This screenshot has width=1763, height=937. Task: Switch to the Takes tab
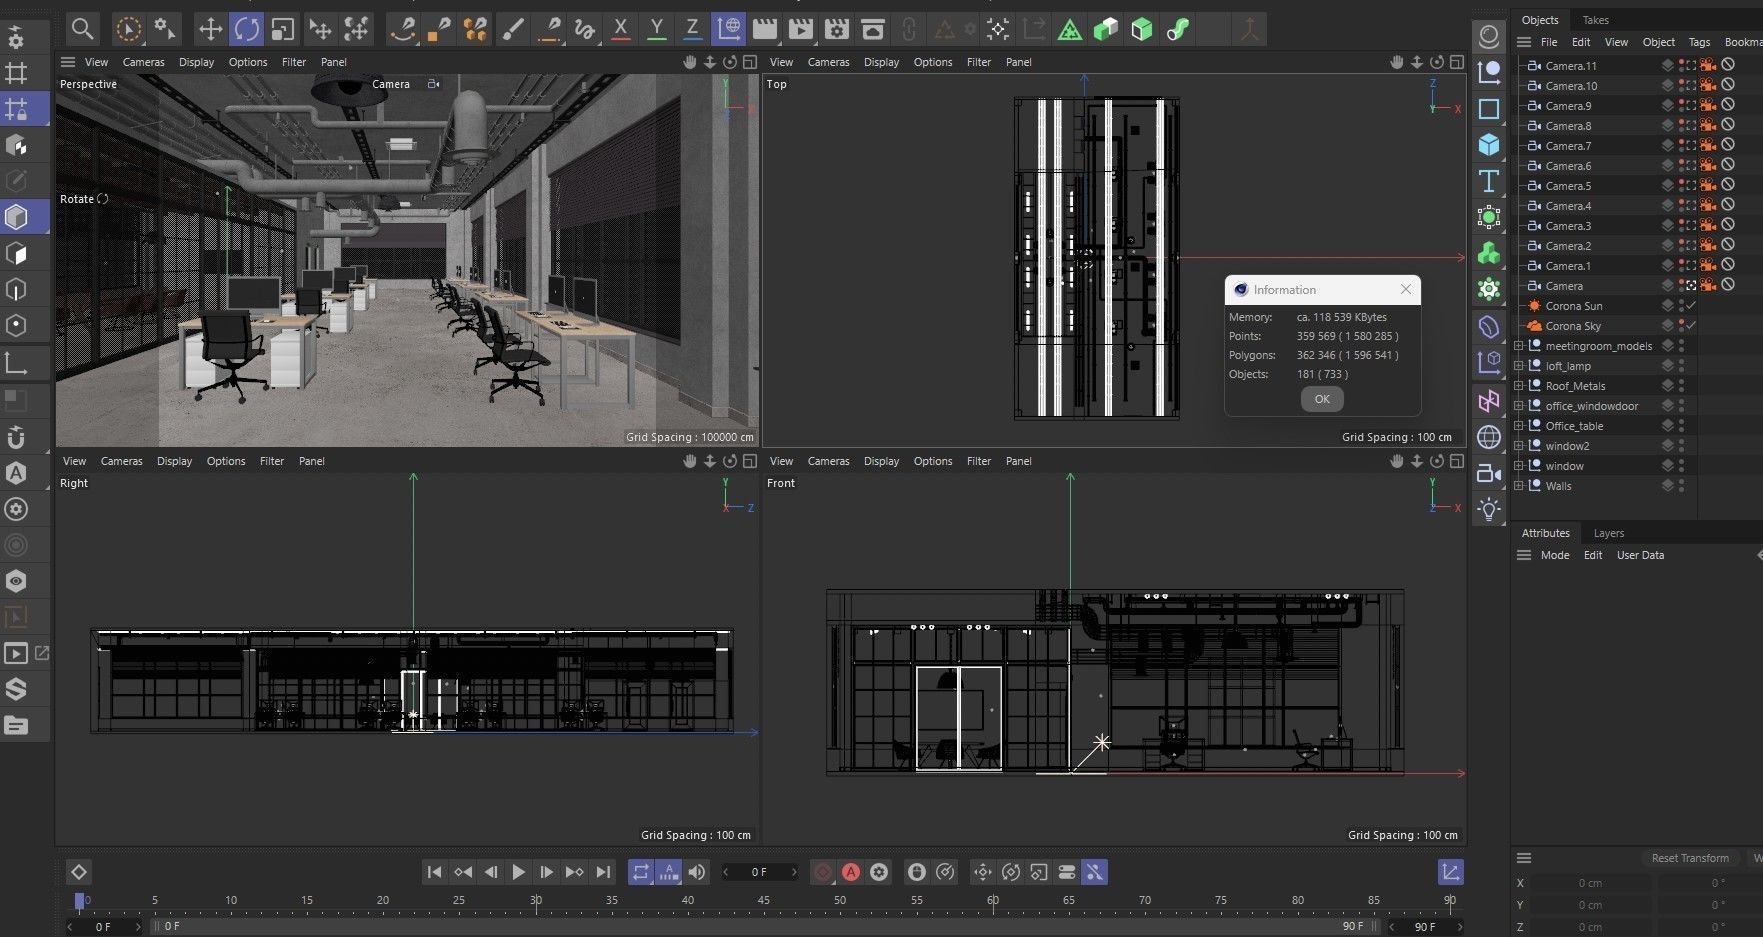coord(1596,20)
